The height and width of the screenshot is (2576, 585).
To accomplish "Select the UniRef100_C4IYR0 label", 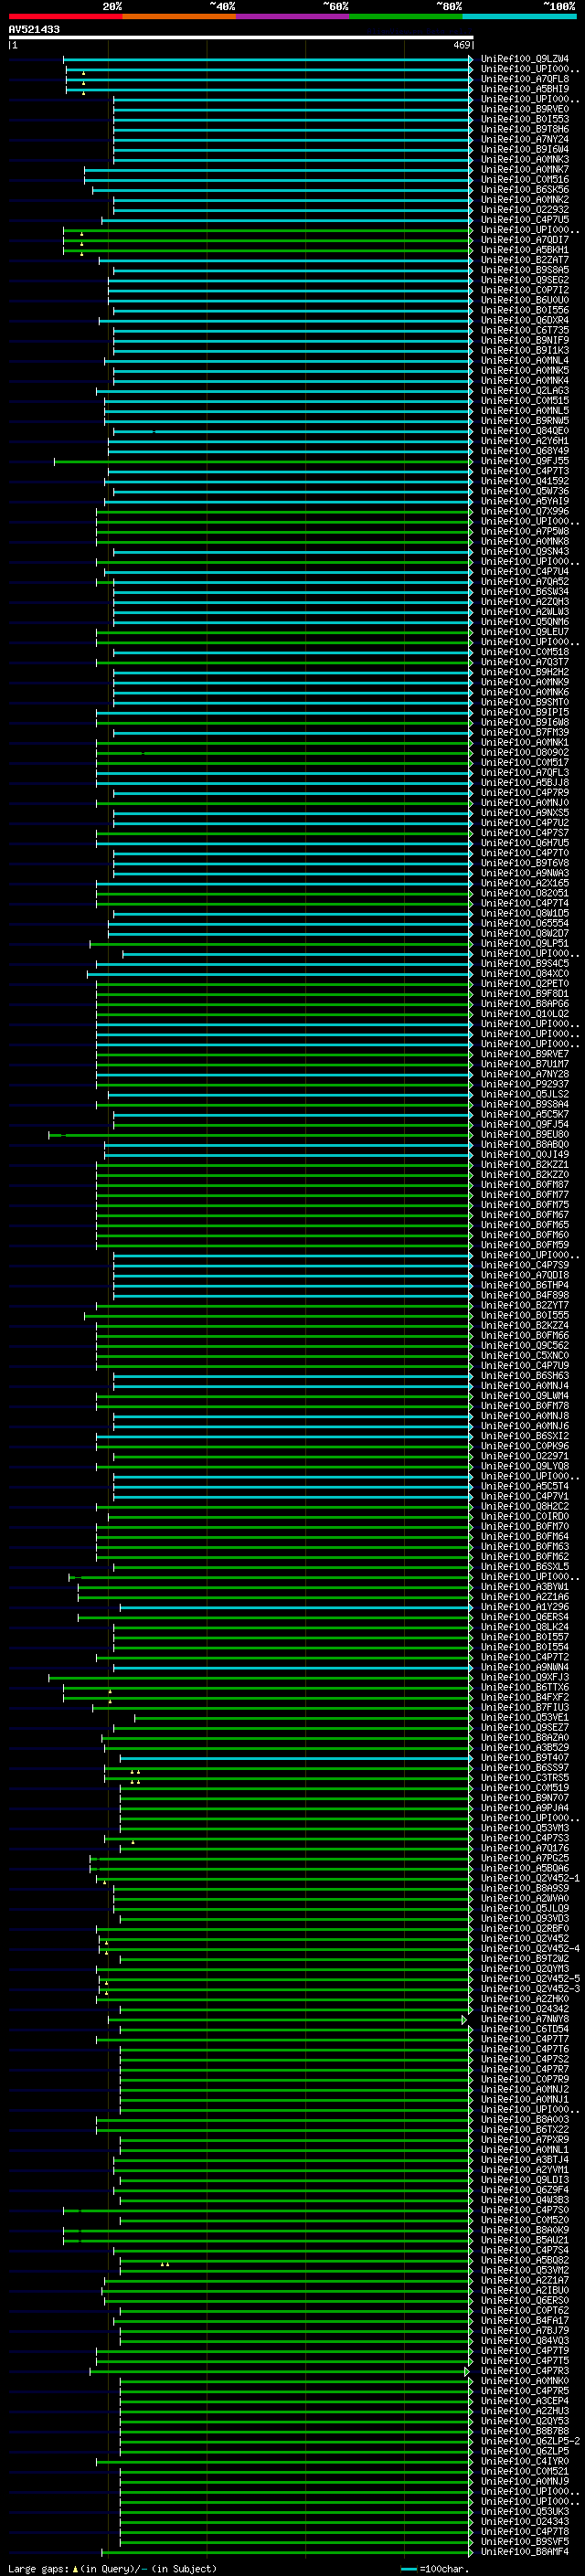I will pyautogui.click(x=525, y=2461).
